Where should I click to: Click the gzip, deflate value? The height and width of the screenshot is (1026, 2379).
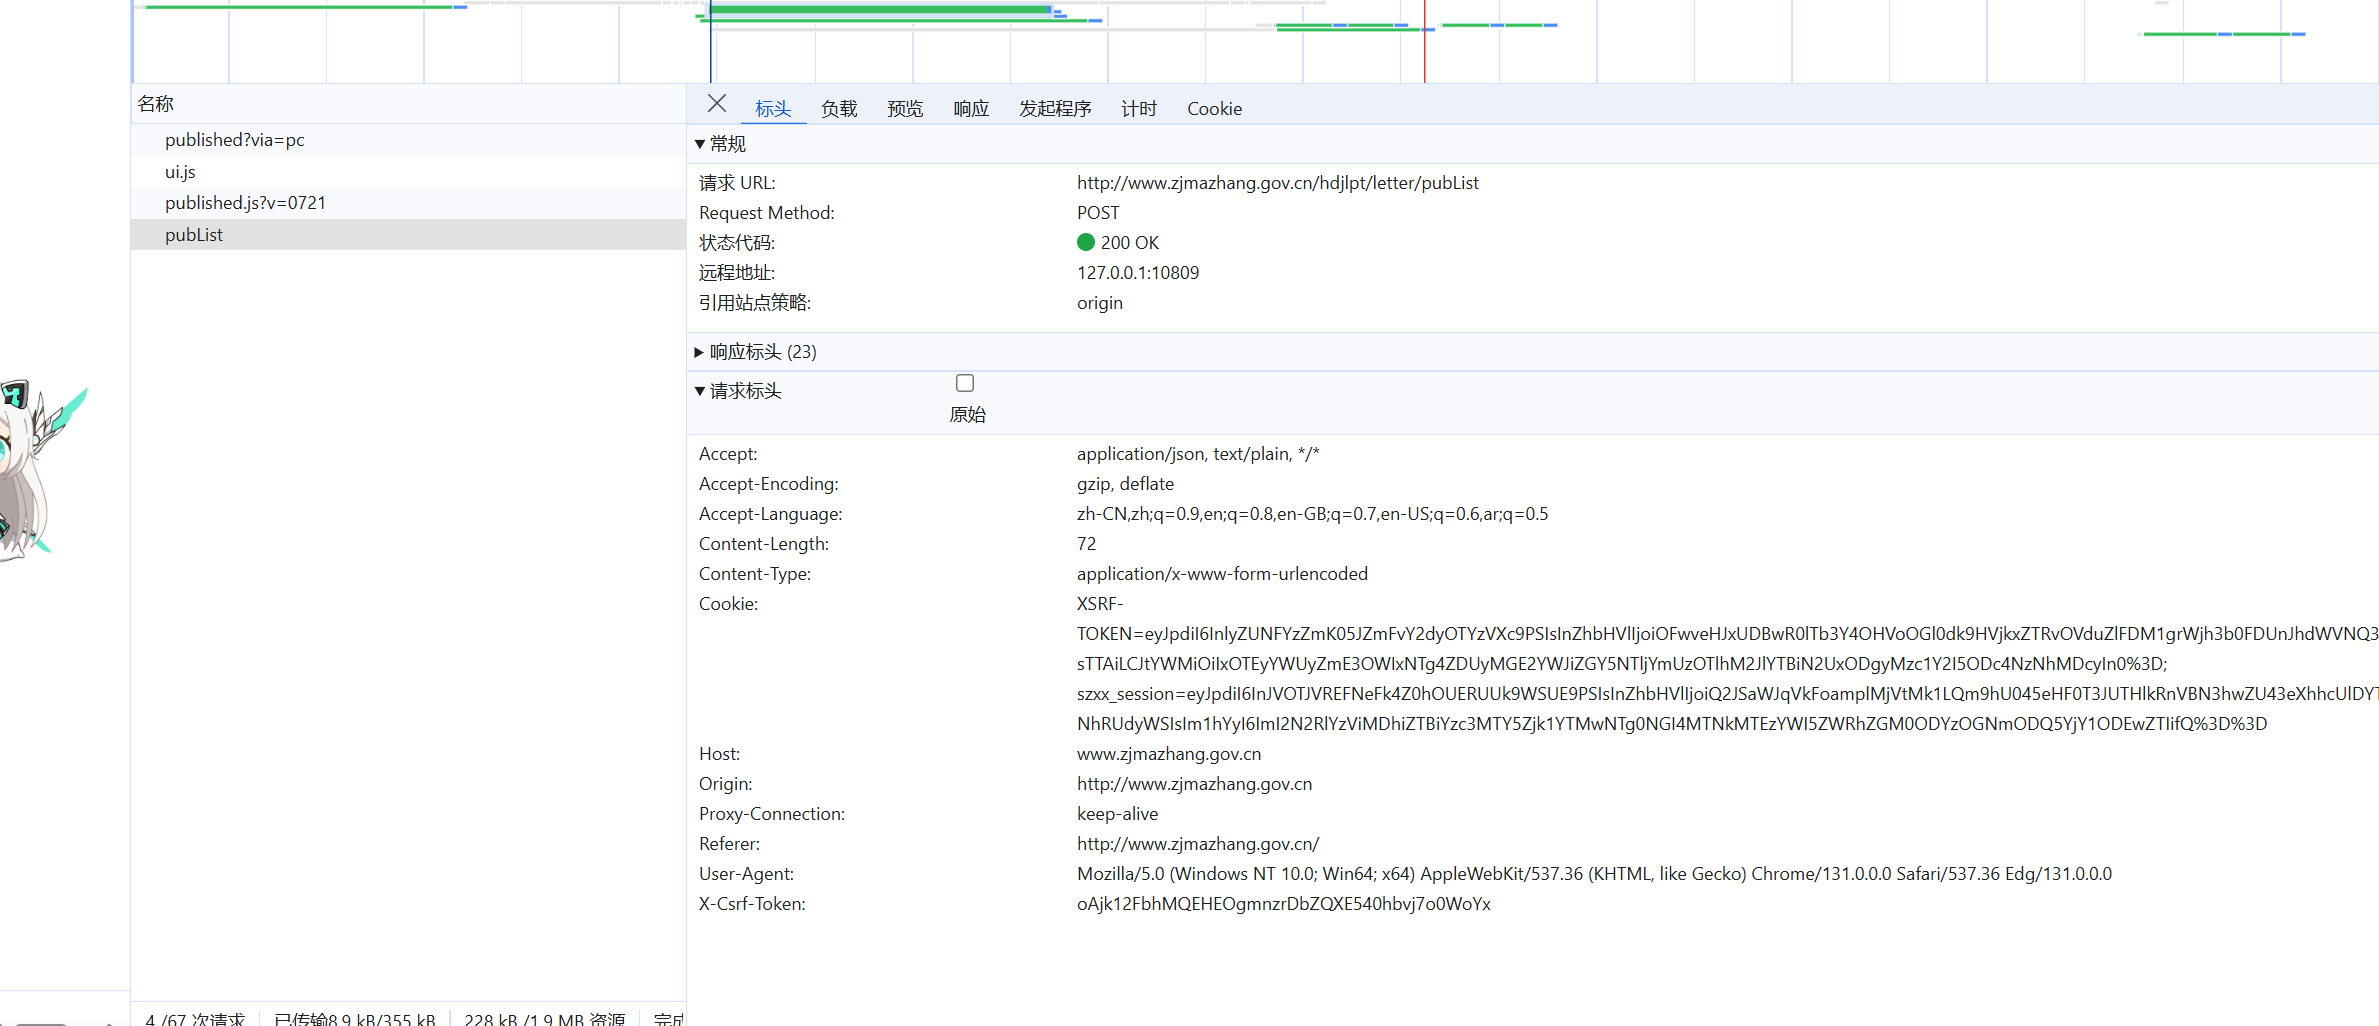coord(1125,484)
